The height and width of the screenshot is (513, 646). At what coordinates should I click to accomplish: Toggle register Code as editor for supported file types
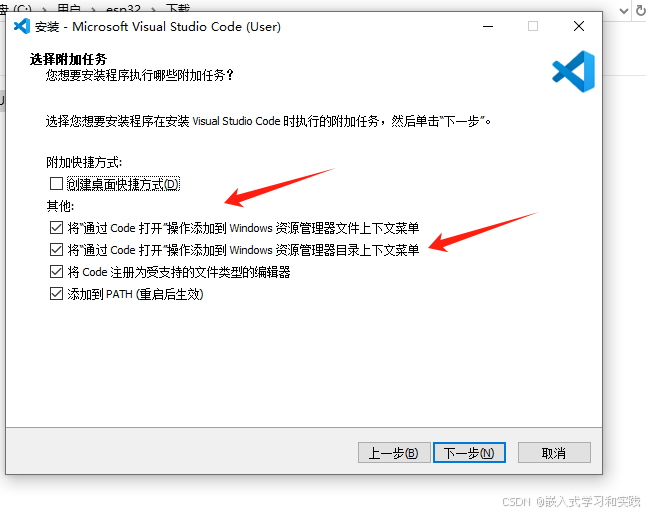[x=56, y=272]
